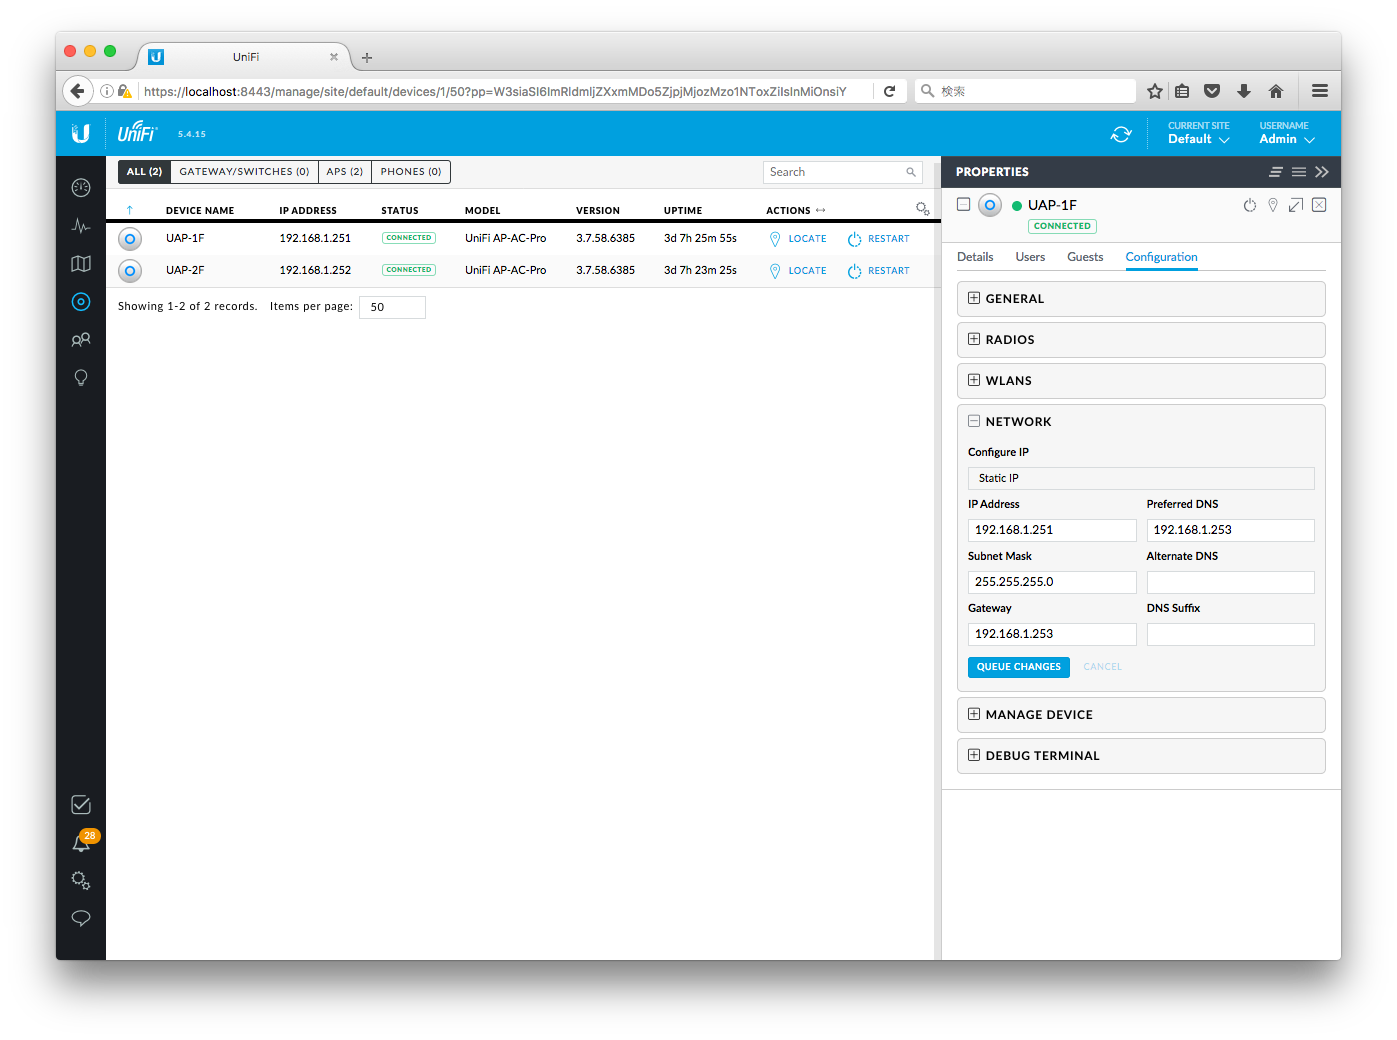The height and width of the screenshot is (1040, 1397).
Task: Restart the UAP-2F device
Action: pyautogui.click(x=879, y=271)
